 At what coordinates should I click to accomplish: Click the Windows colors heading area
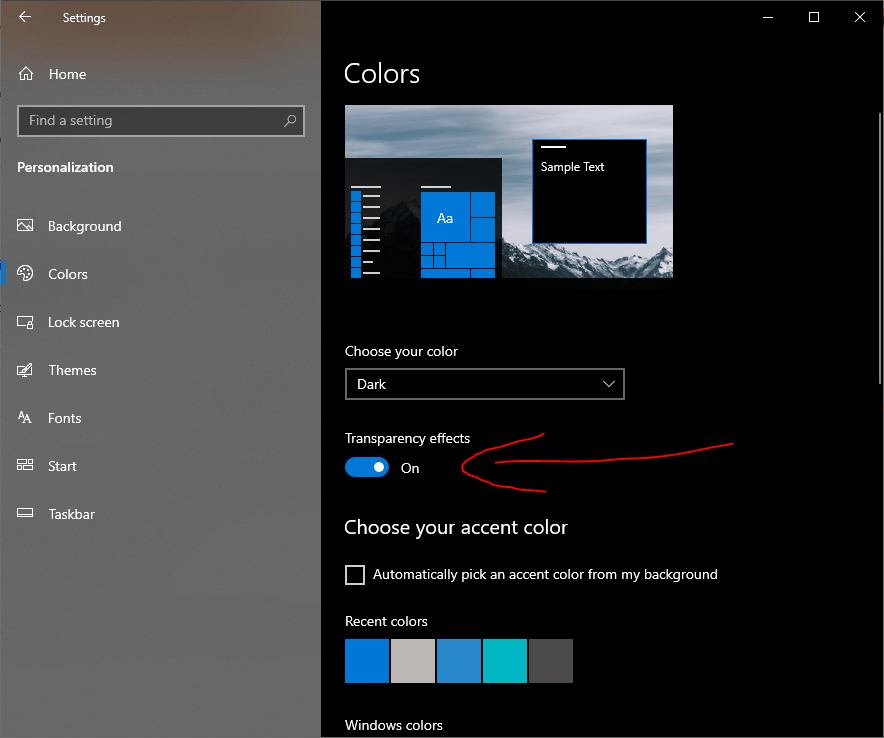[x=393, y=725]
